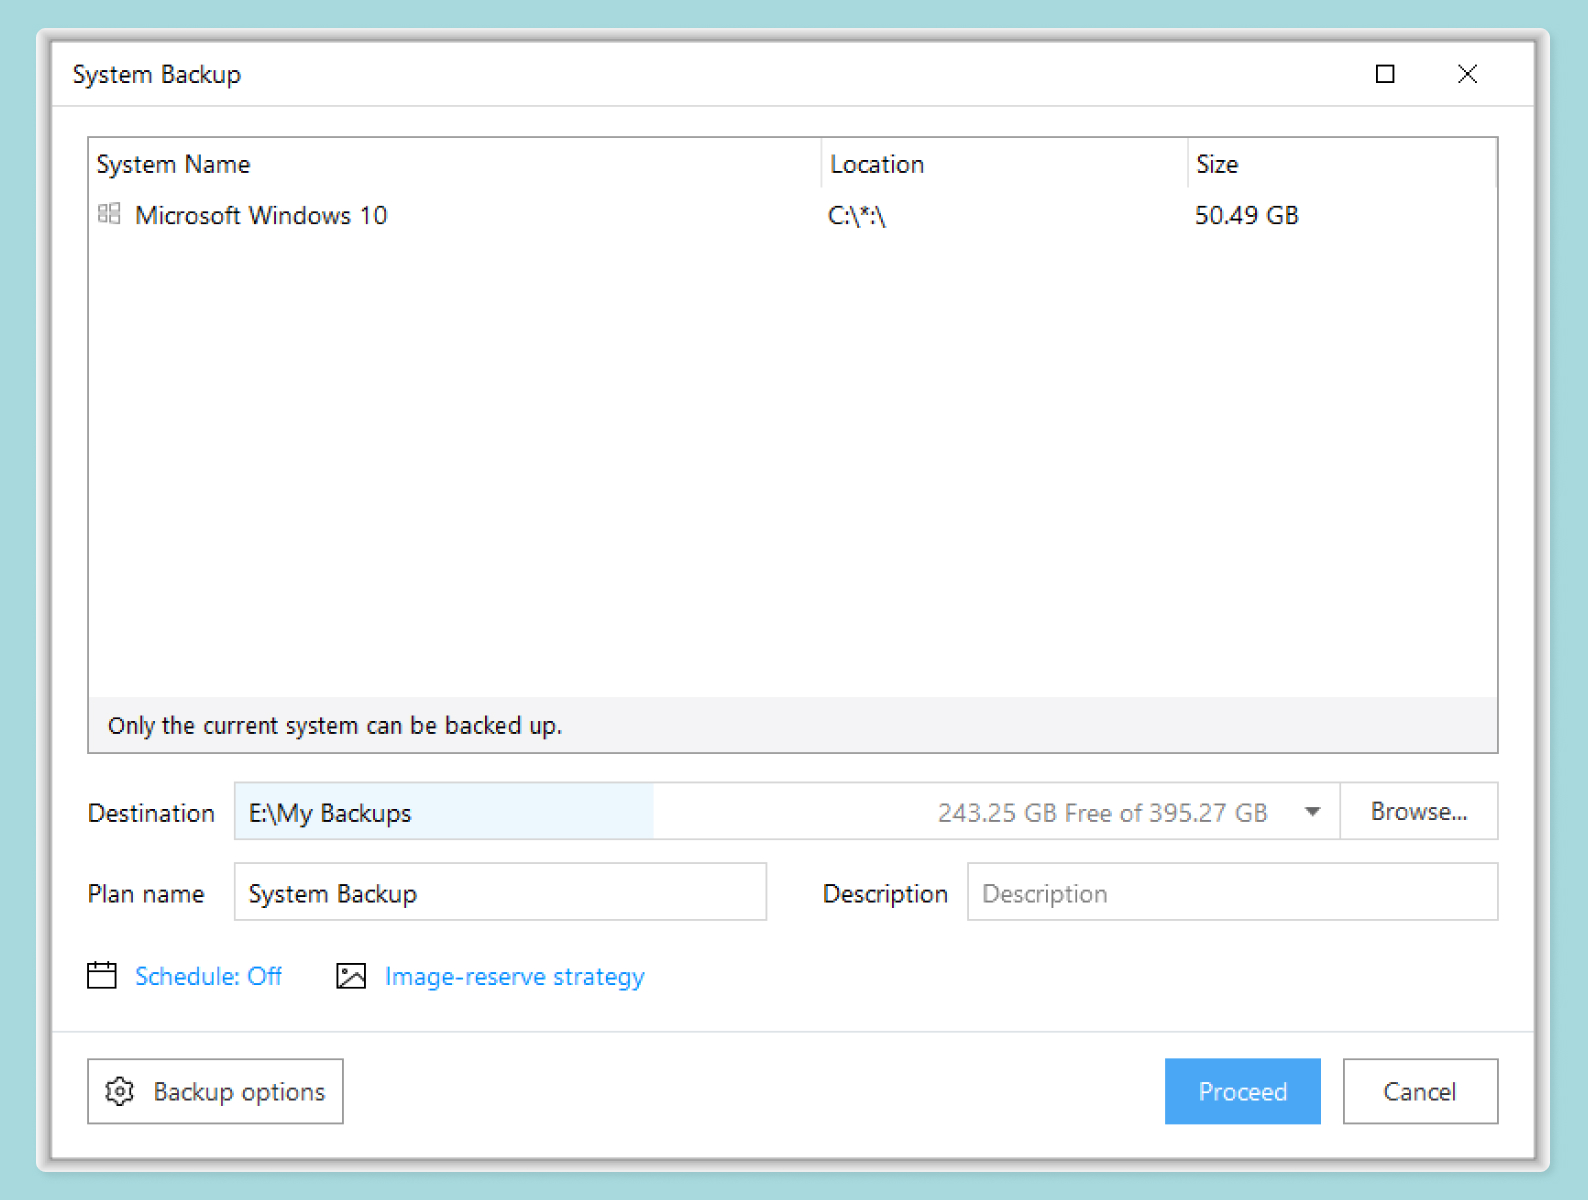This screenshot has height=1200, width=1588.
Task: Open the Image-reserve strategy link
Action: point(514,976)
